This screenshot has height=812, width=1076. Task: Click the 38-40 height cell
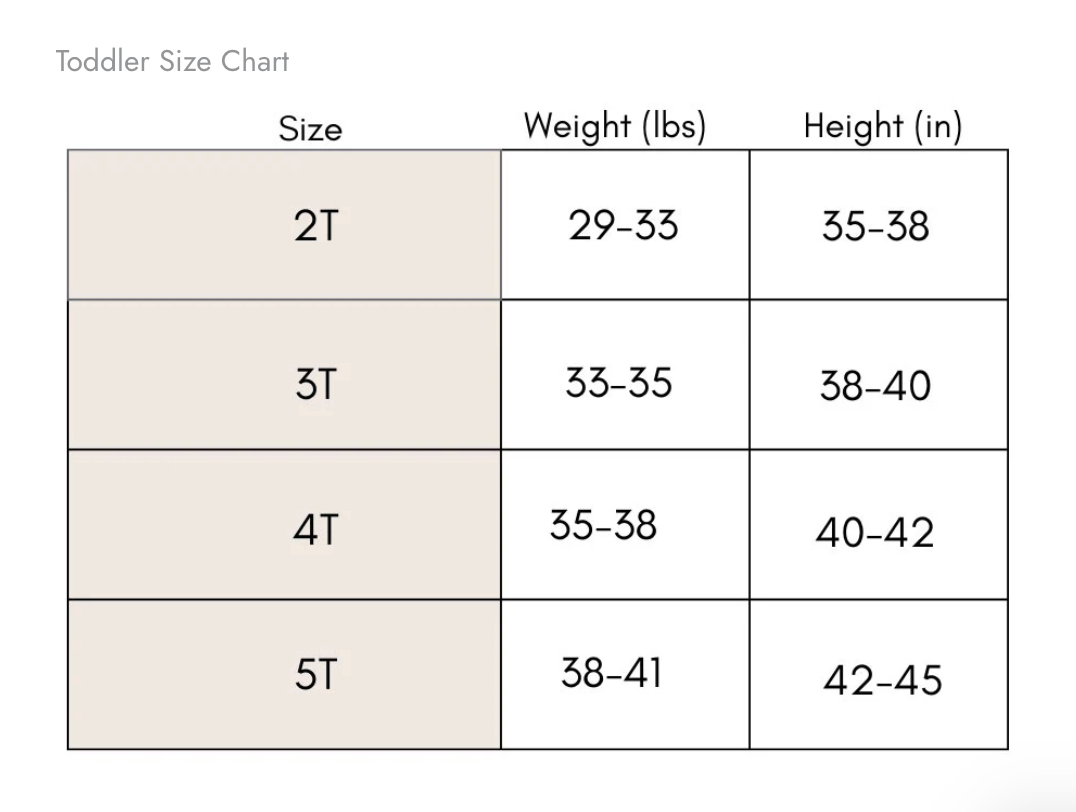[875, 385]
